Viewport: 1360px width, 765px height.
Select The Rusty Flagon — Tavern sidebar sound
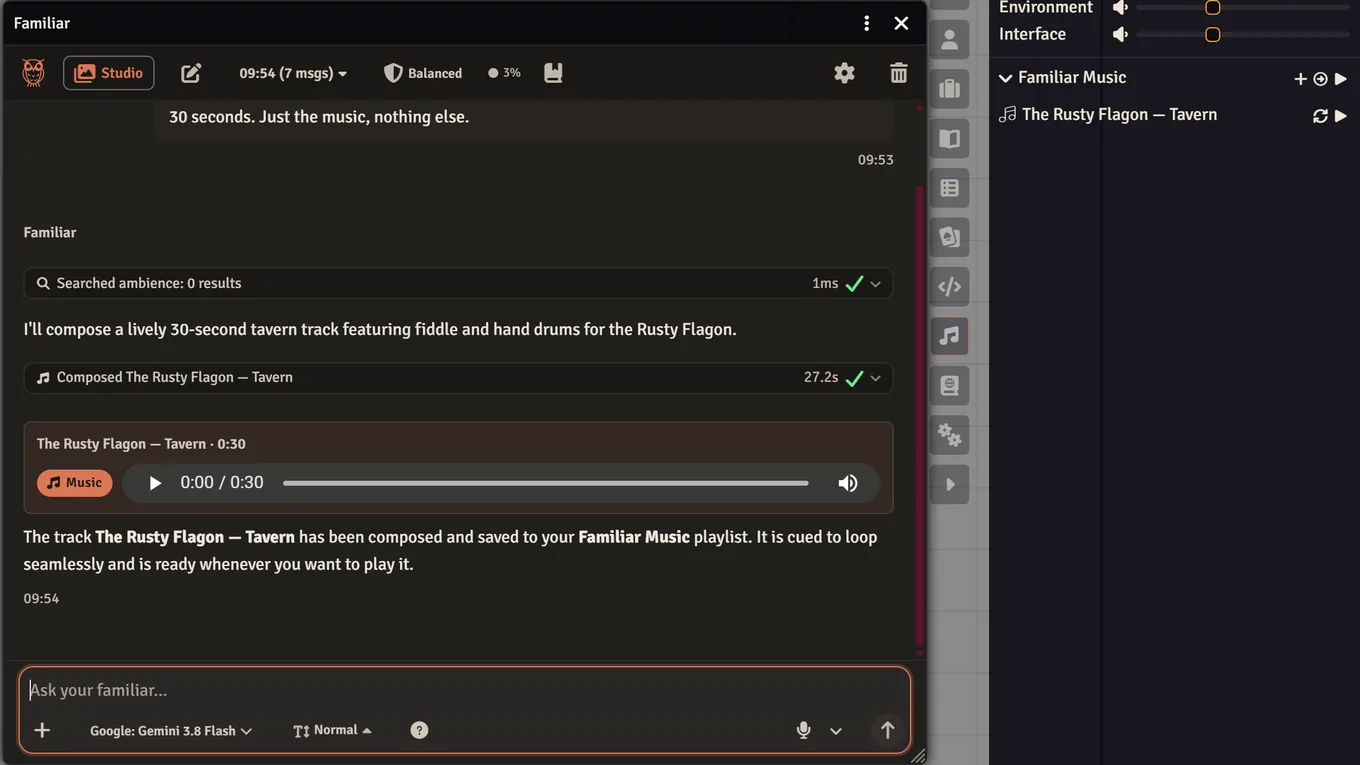[1119, 114]
